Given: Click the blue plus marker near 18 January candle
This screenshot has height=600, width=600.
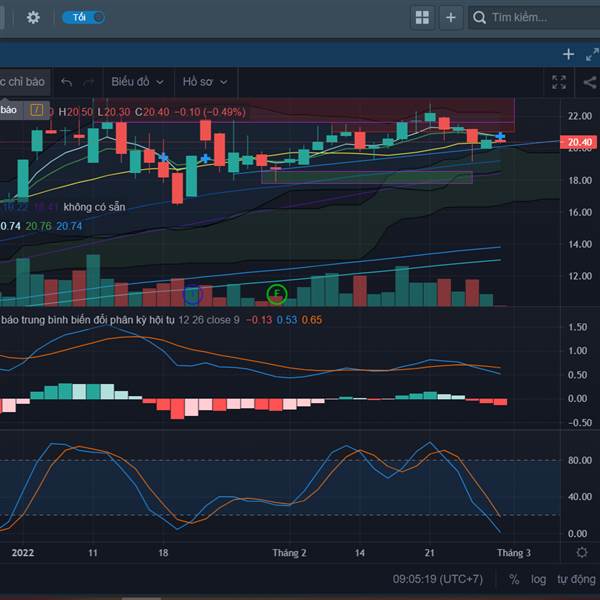Looking at the screenshot, I should pyautogui.click(x=163, y=157).
